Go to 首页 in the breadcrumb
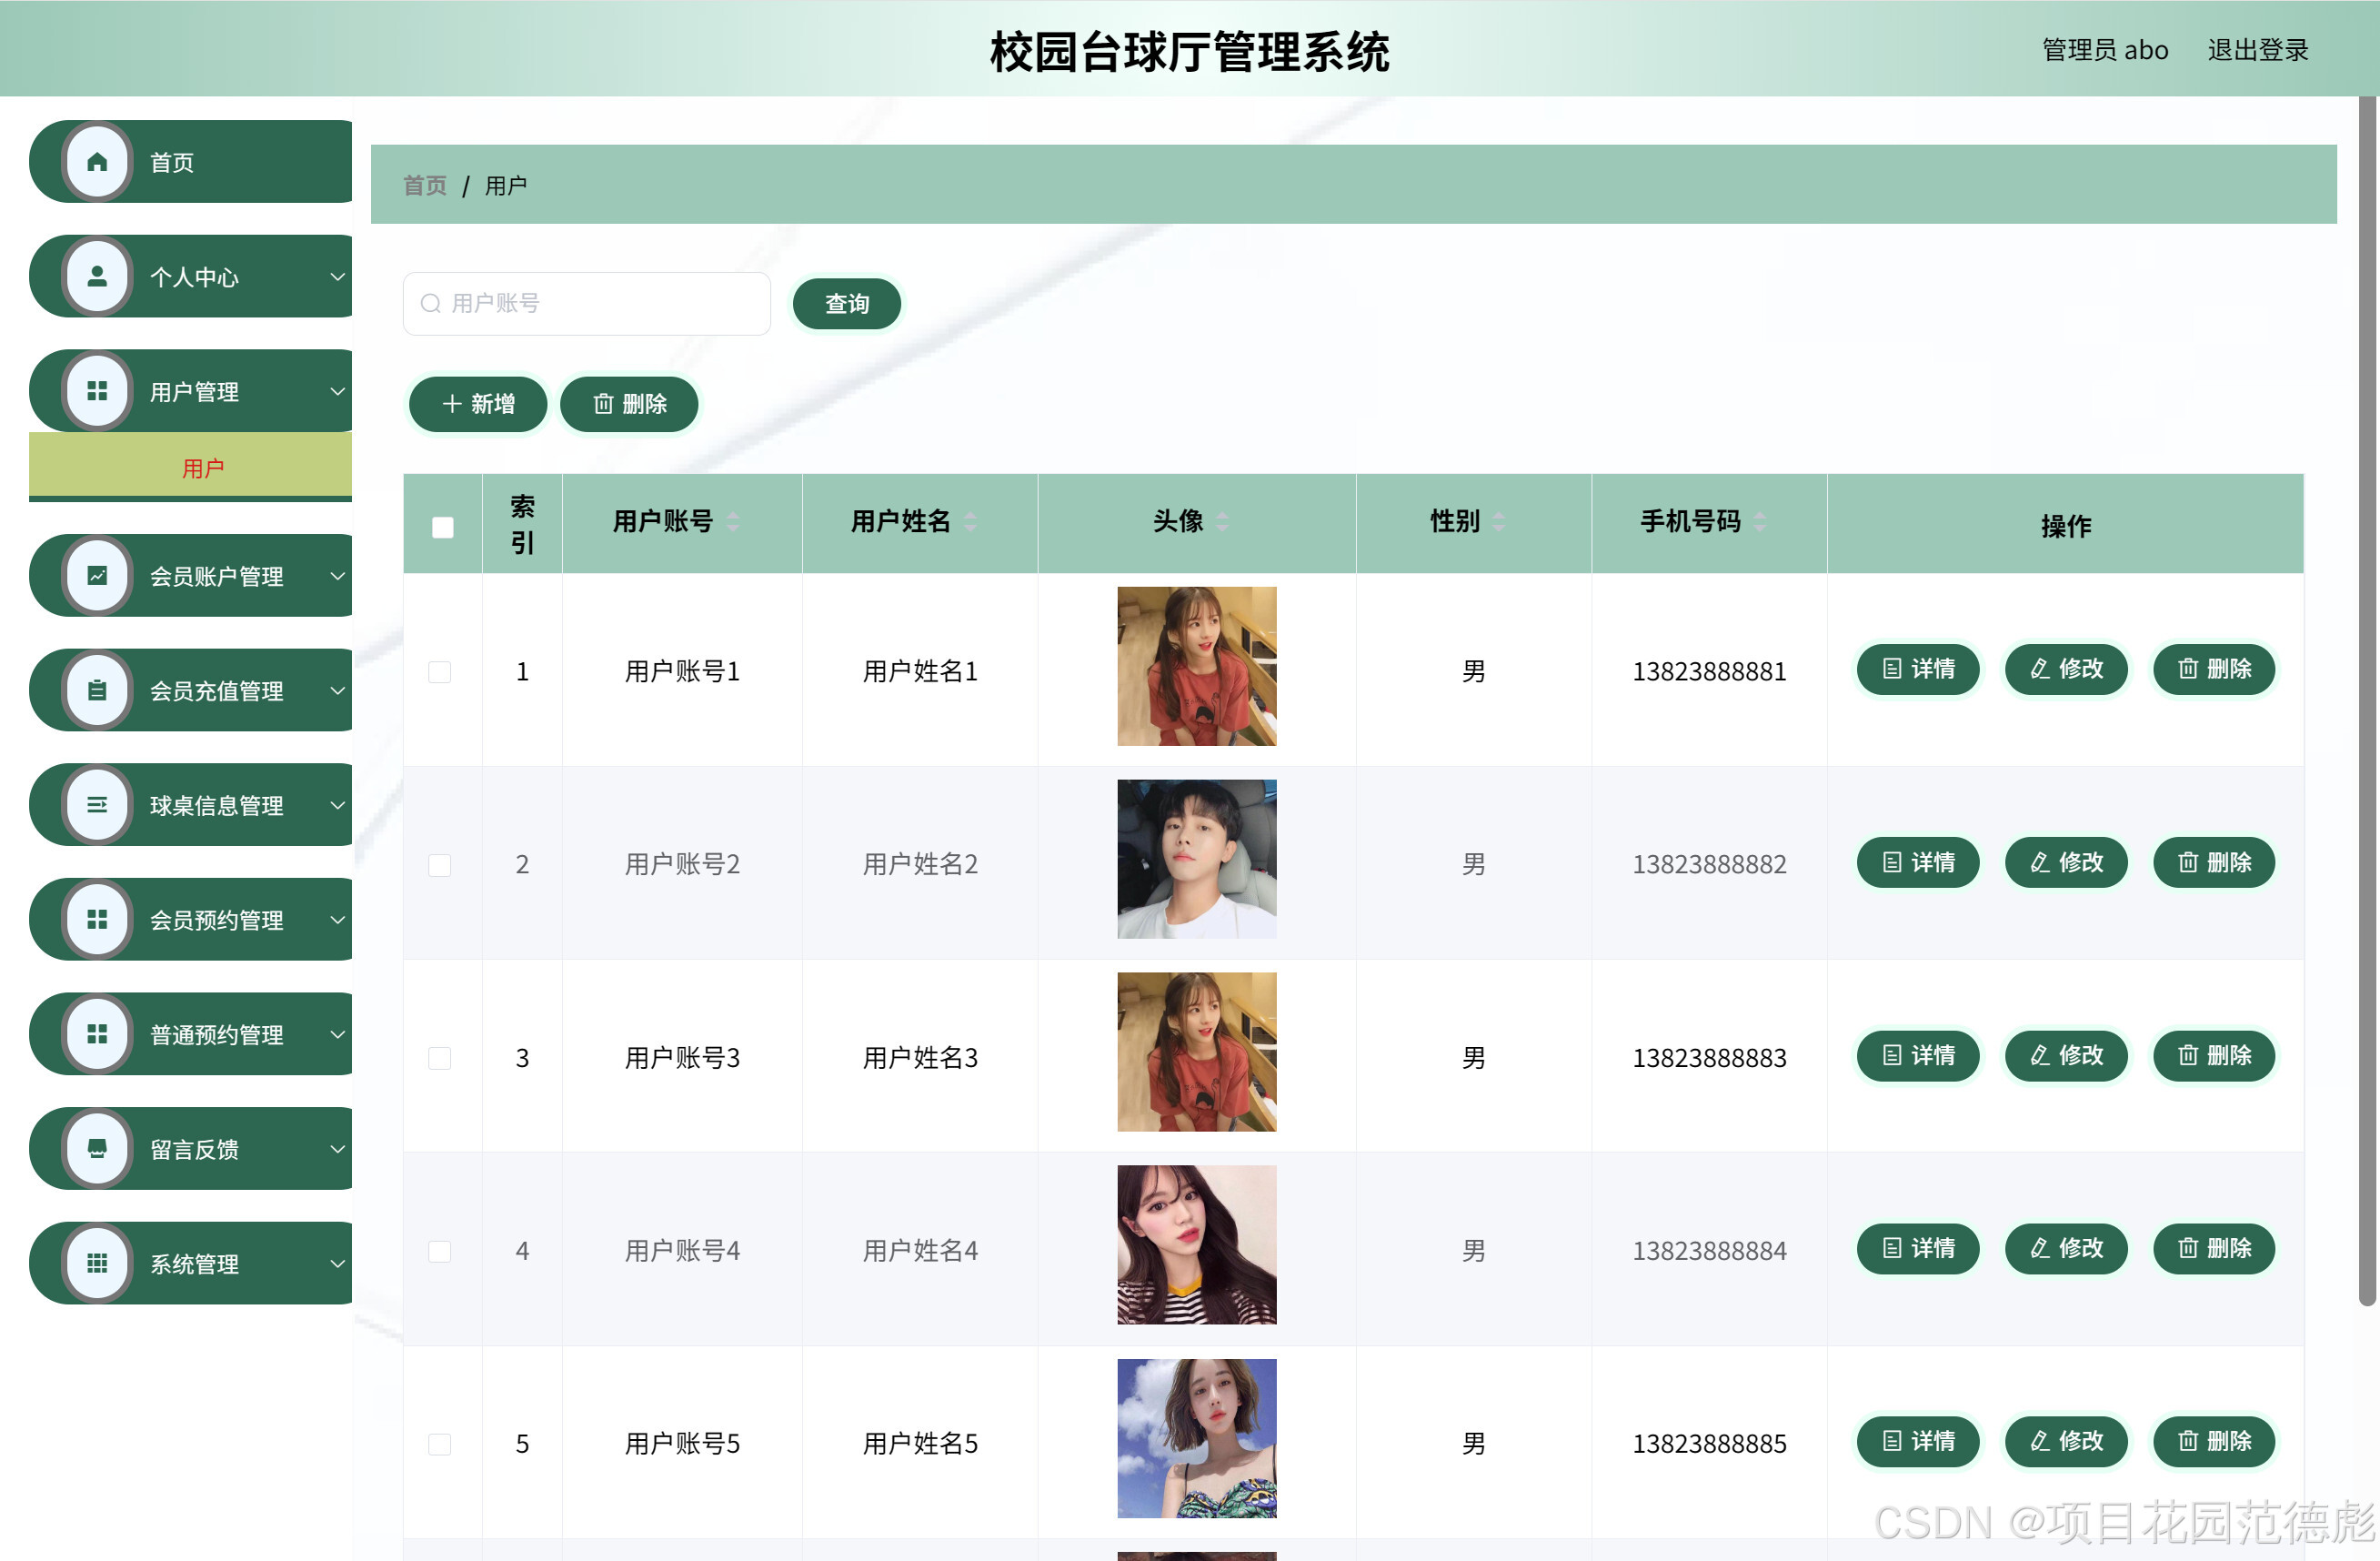Screen dimensions: 2380x1561 424,186
